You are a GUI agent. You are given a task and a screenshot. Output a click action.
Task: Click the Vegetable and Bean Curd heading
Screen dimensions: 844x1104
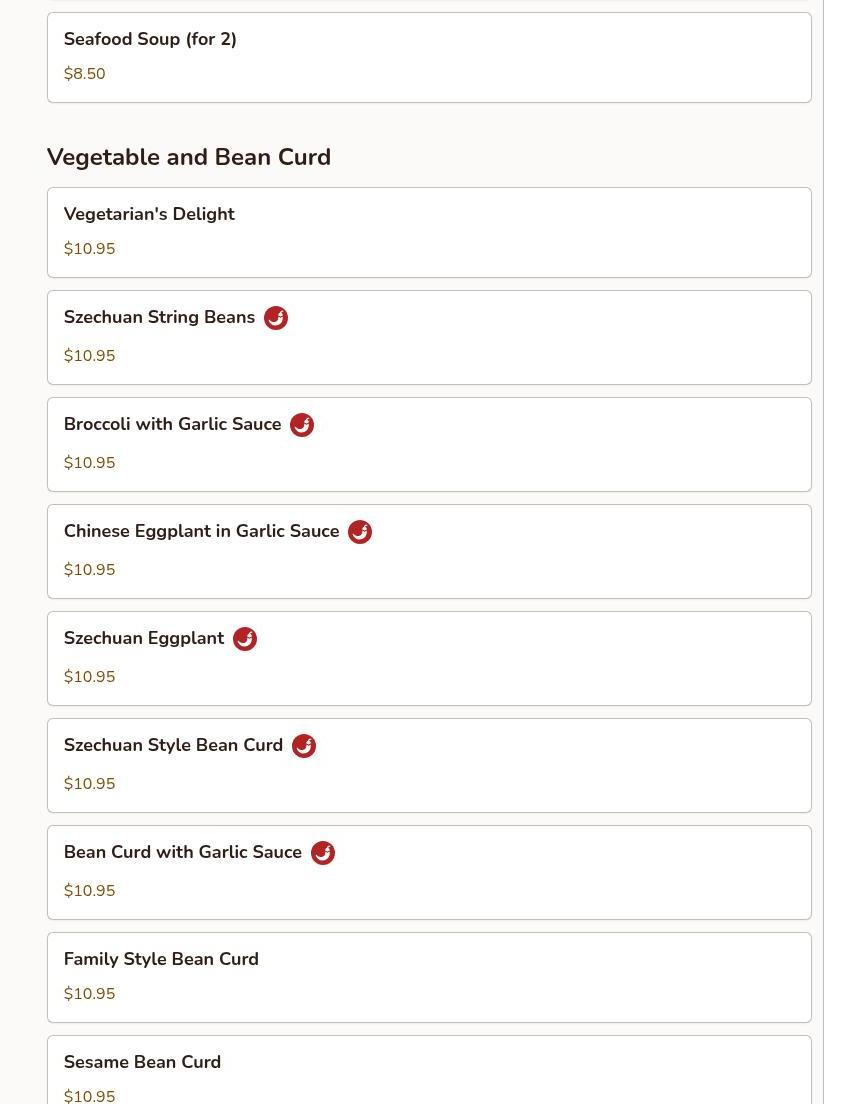click(x=188, y=157)
